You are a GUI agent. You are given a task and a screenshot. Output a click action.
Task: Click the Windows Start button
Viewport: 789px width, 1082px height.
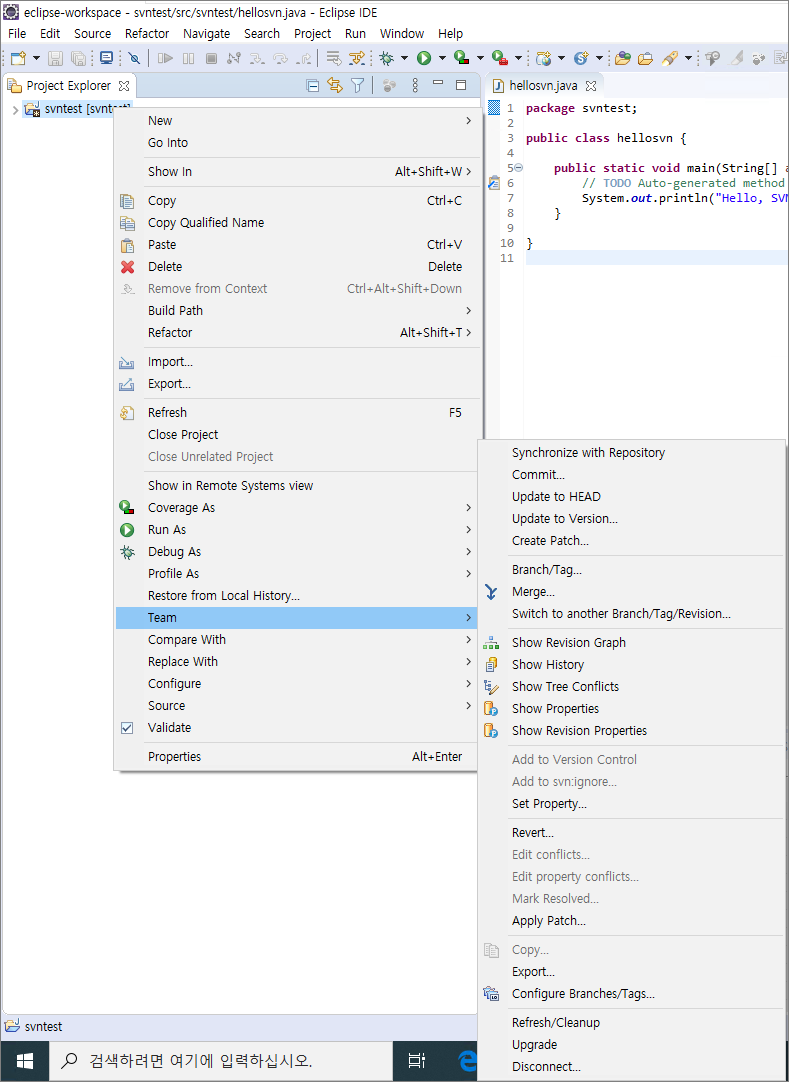(25, 1061)
